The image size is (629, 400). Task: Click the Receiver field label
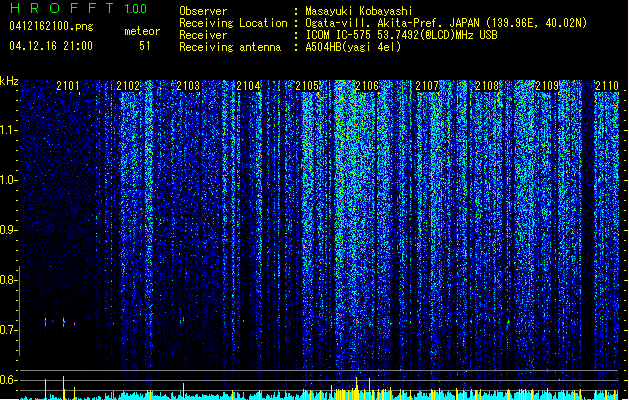(203, 35)
